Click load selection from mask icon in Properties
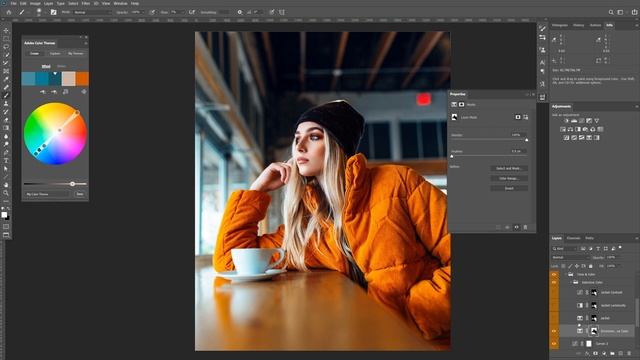Image resolution: width=640 pixels, height=360 pixels. pos(498,227)
